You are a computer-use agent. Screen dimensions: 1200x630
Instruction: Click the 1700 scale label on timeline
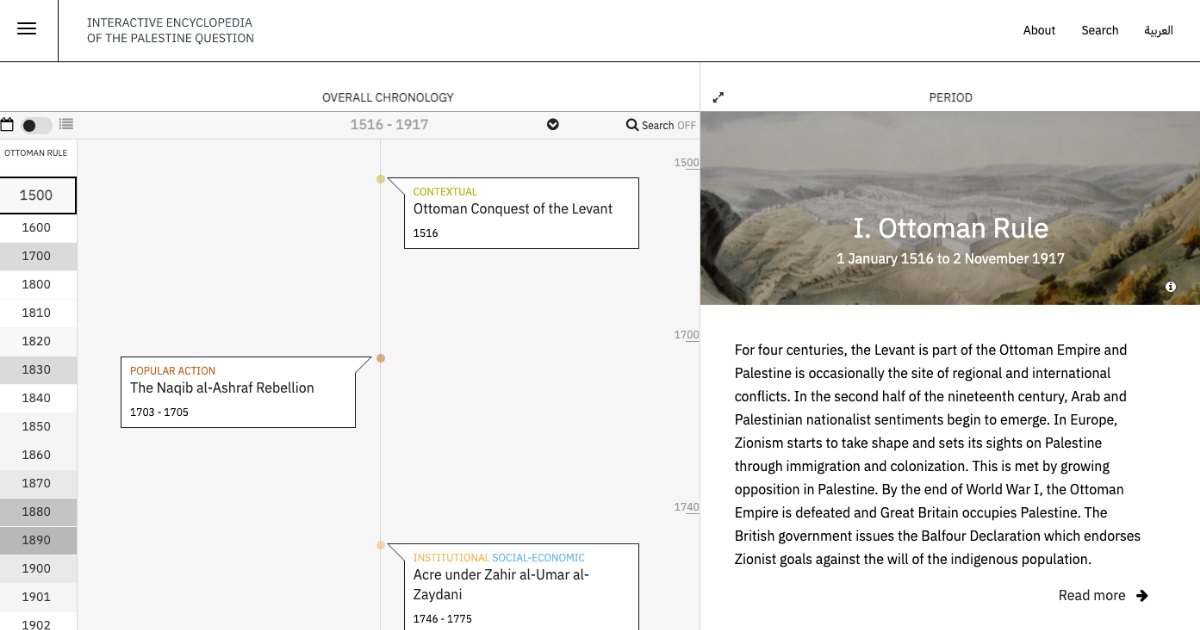(x=686, y=335)
